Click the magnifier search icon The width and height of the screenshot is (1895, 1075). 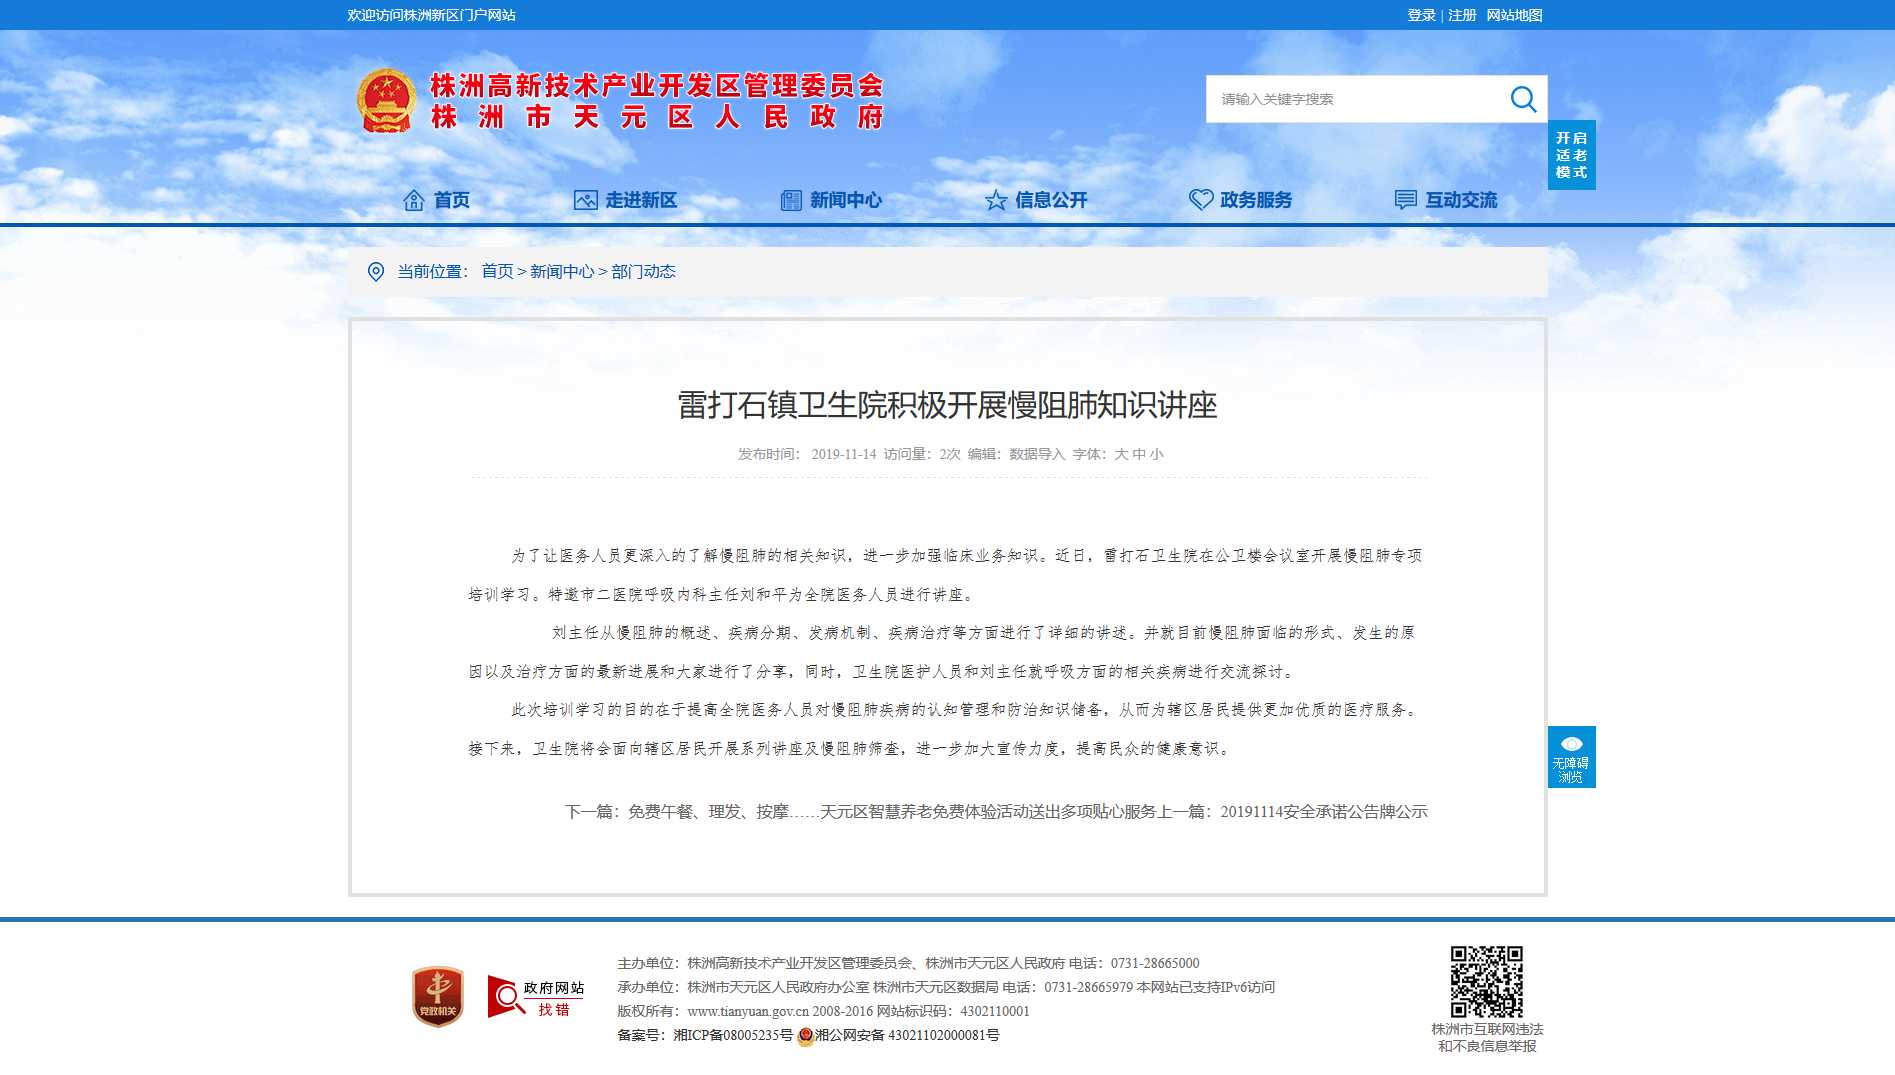coord(1523,99)
